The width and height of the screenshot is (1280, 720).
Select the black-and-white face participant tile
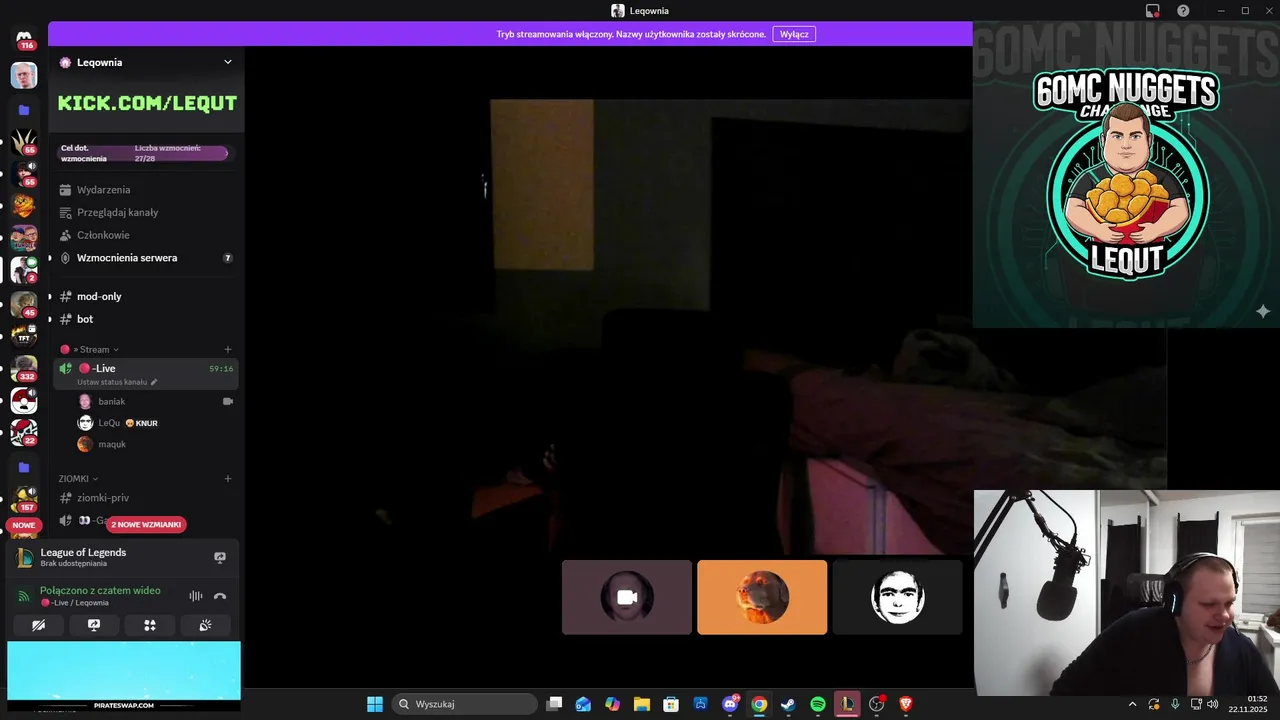tap(897, 597)
